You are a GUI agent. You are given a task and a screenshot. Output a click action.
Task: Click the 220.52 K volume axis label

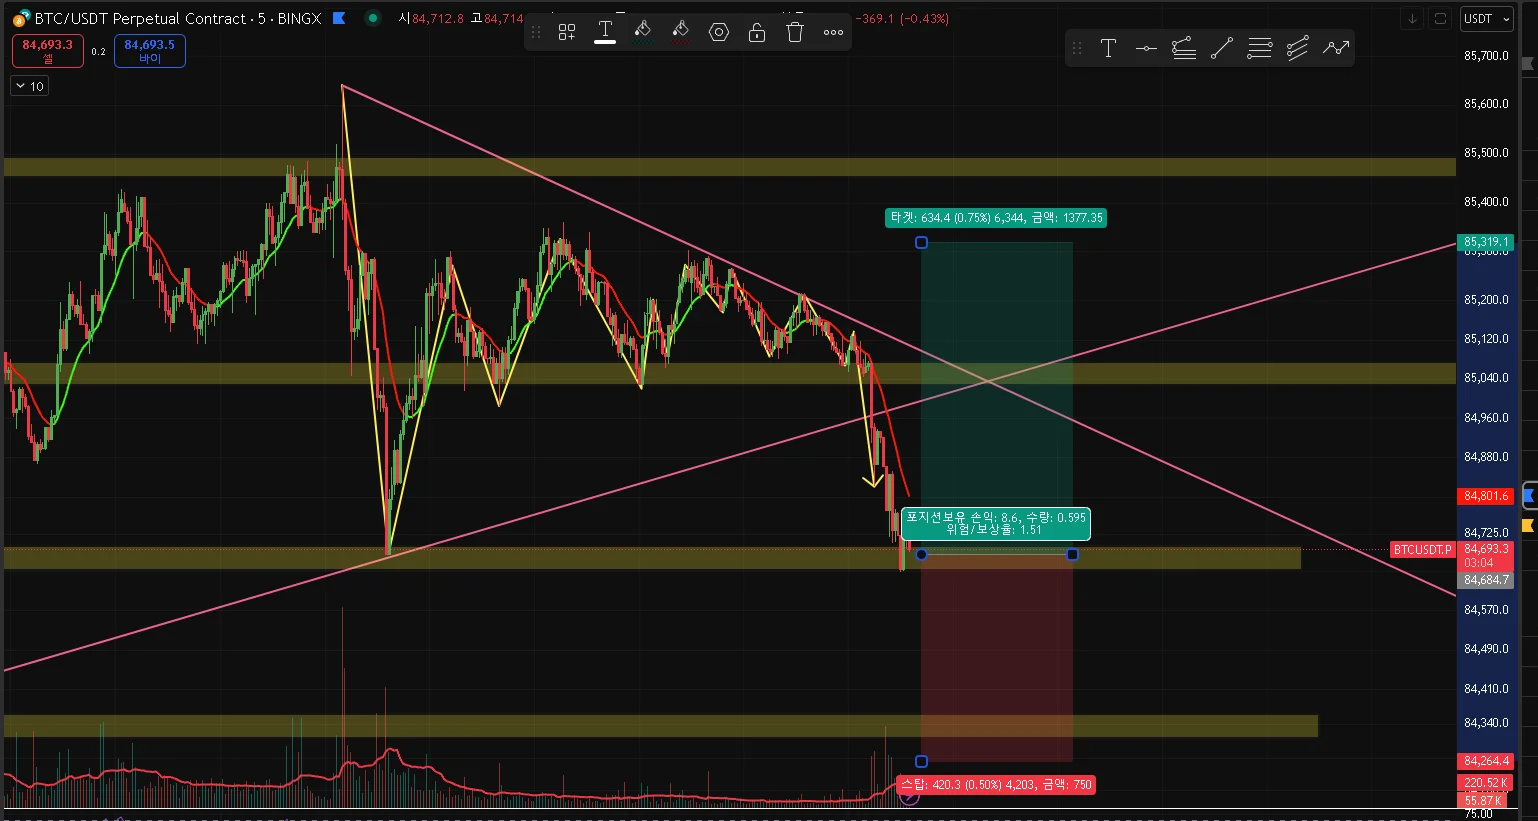pyautogui.click(x=1486, y=783)
